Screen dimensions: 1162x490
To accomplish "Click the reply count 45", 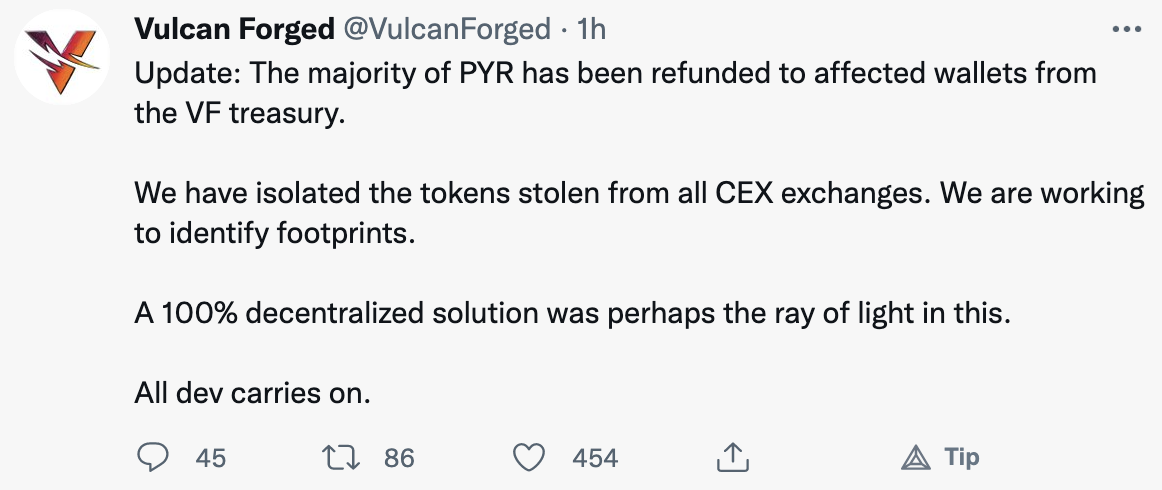I will click(x=211, y=458).
